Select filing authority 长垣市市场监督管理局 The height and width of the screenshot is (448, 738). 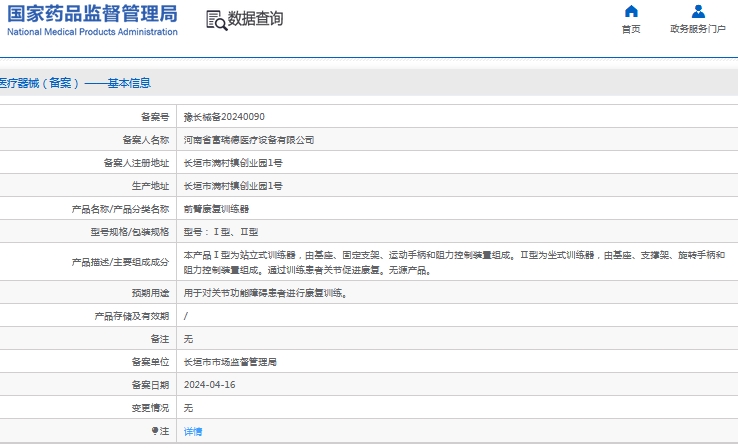pyautogui.click(x=230, y=362)
